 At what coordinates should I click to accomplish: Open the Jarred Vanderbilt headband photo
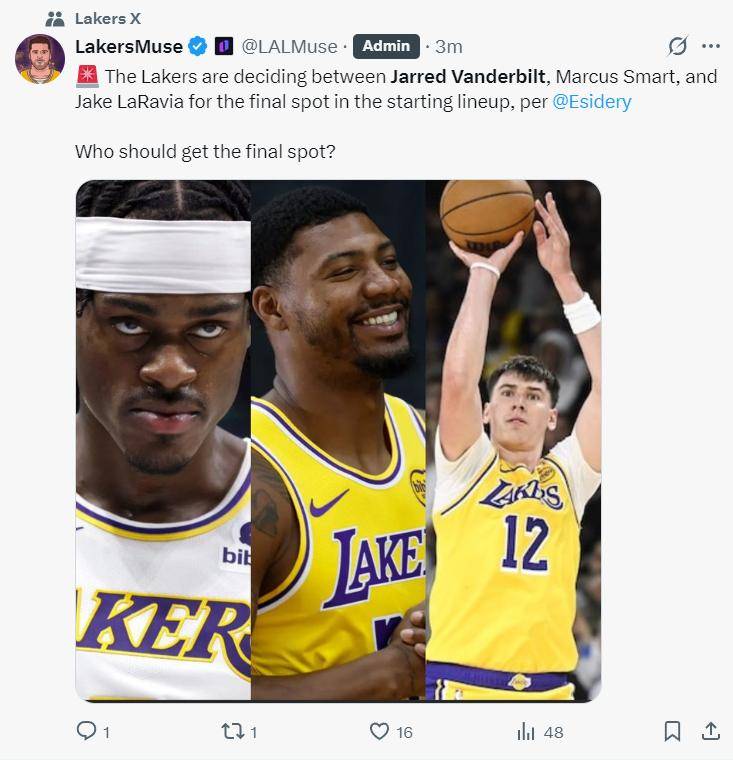pyautogui.click(x=163, y=440)
